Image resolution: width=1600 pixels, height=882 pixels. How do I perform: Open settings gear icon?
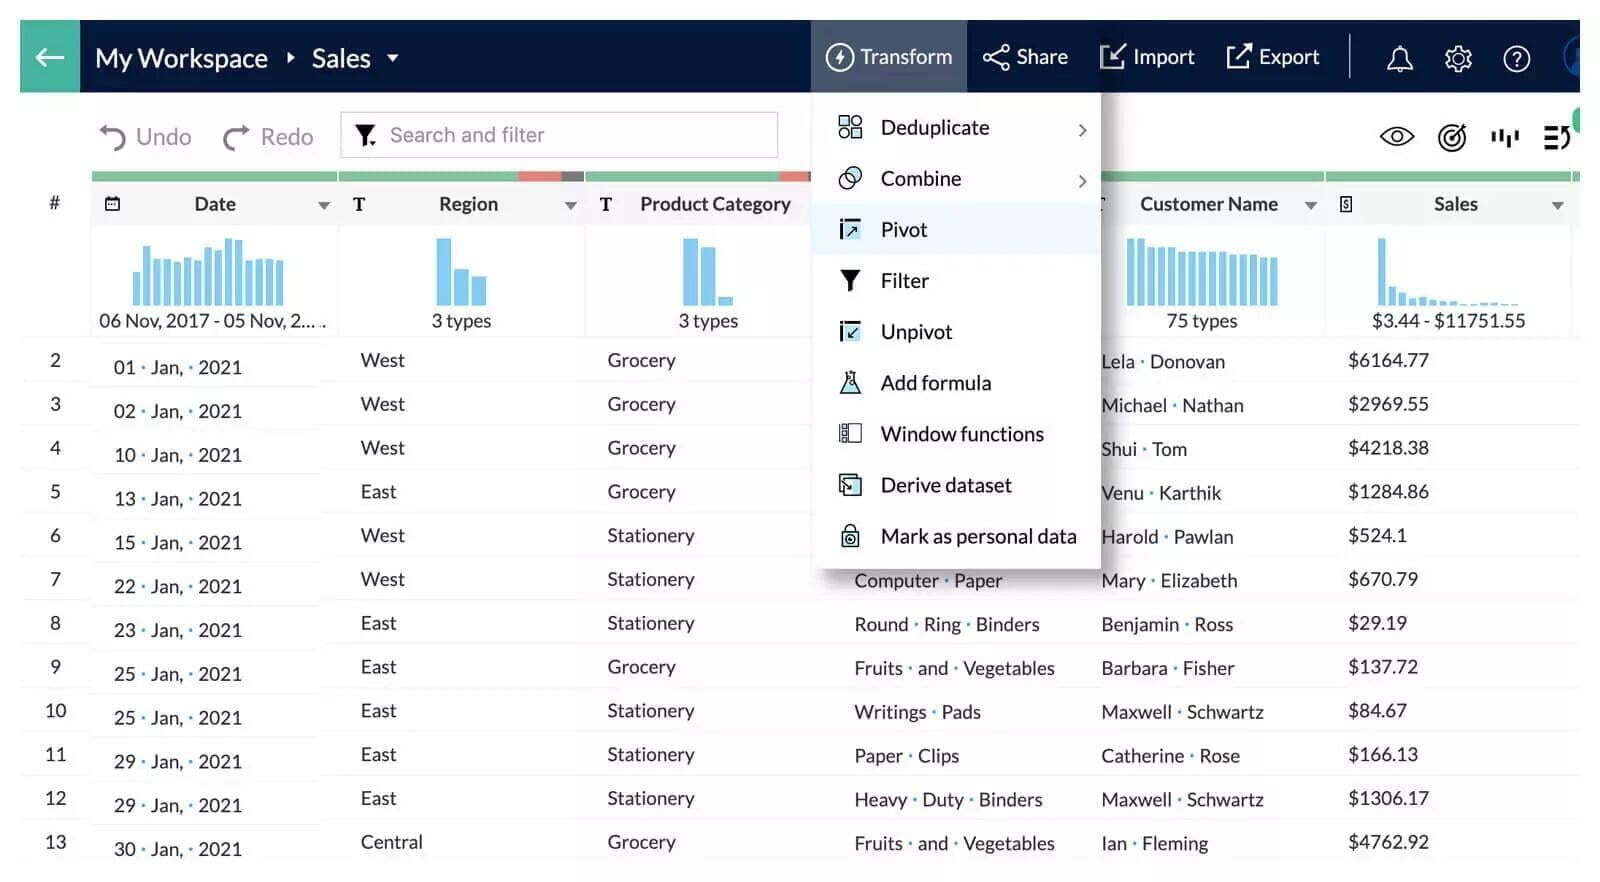tap(1458, 59)
